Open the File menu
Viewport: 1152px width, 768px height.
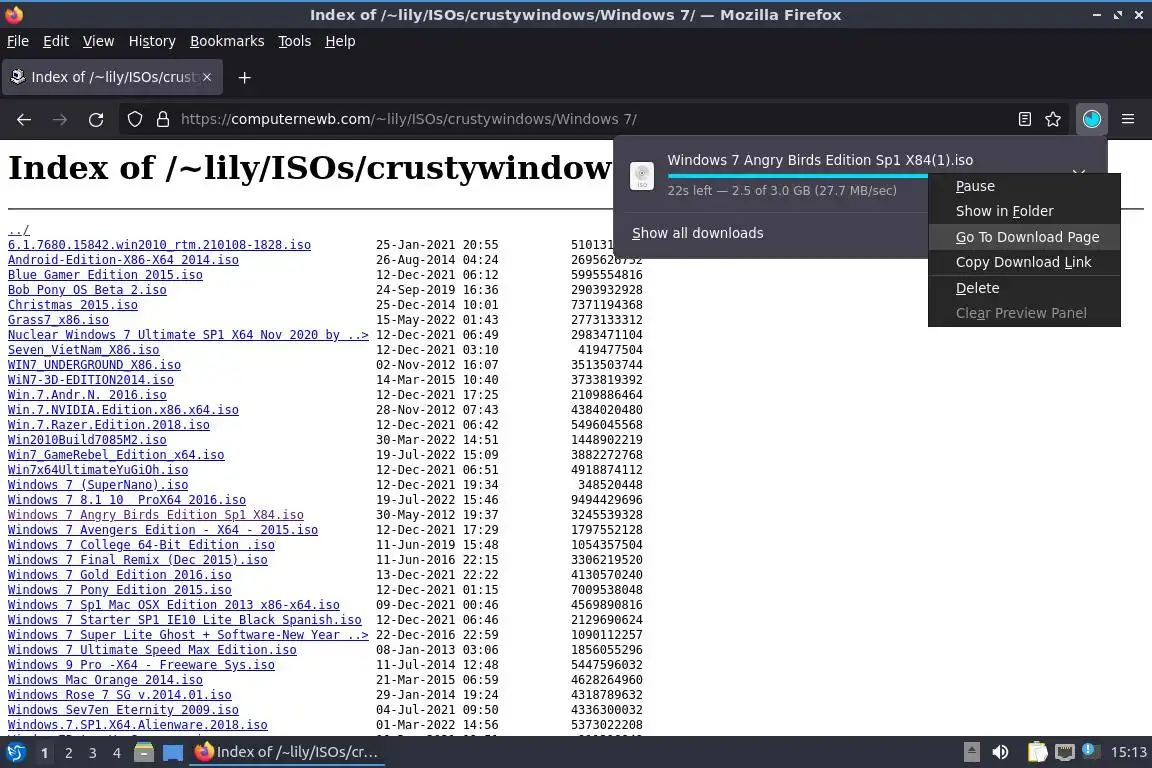(18, 41)
